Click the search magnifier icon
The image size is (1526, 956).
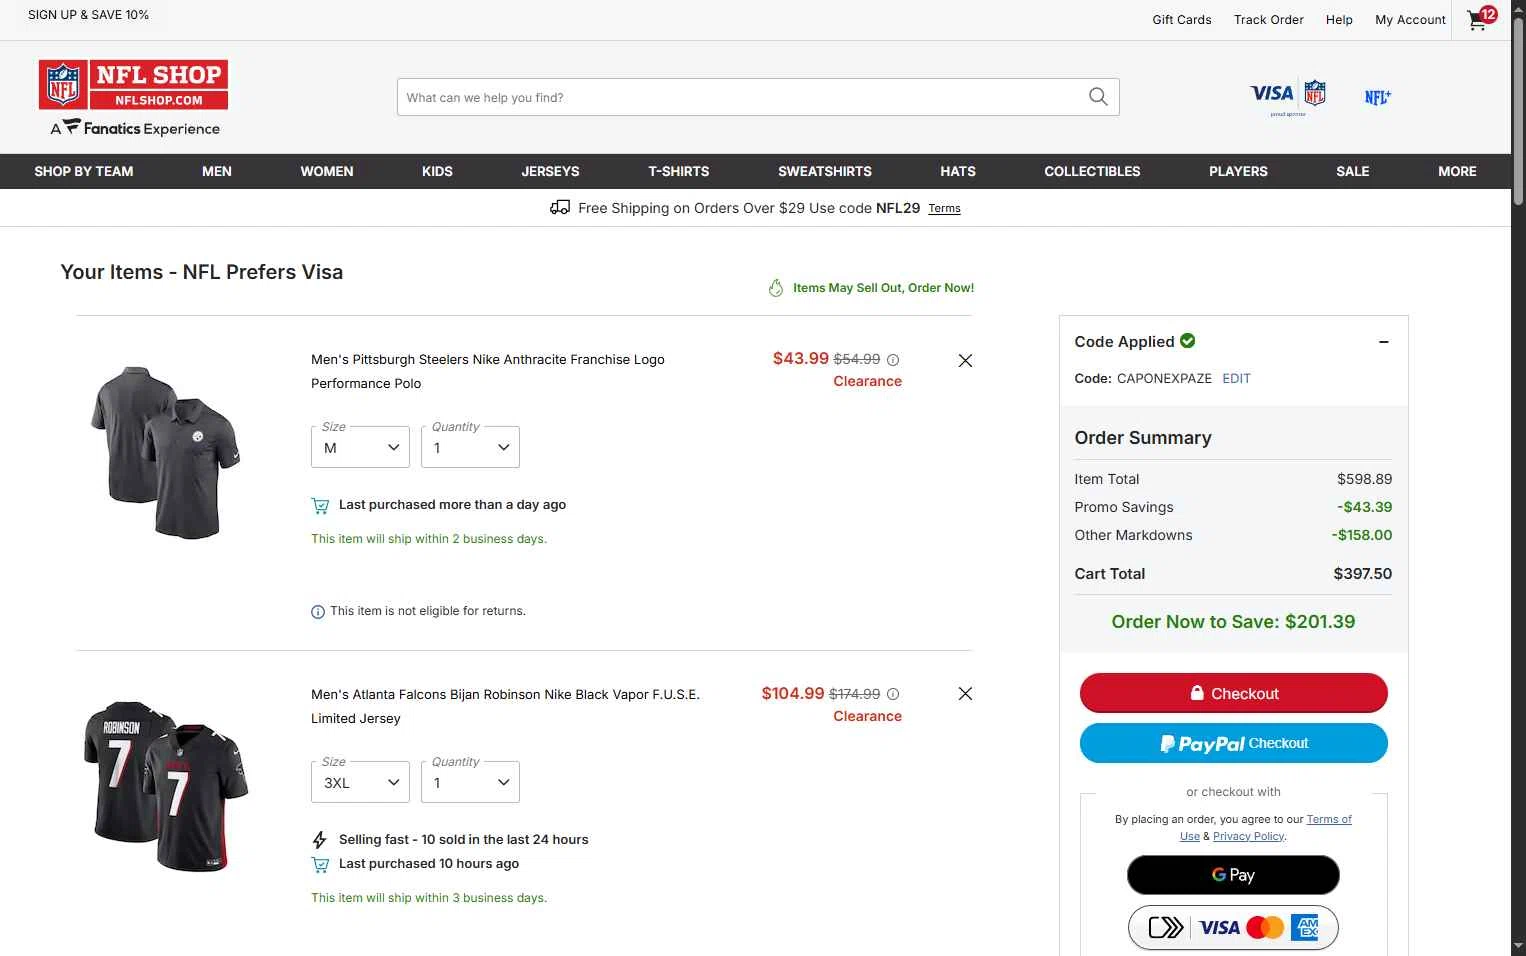click(1098, 97)
